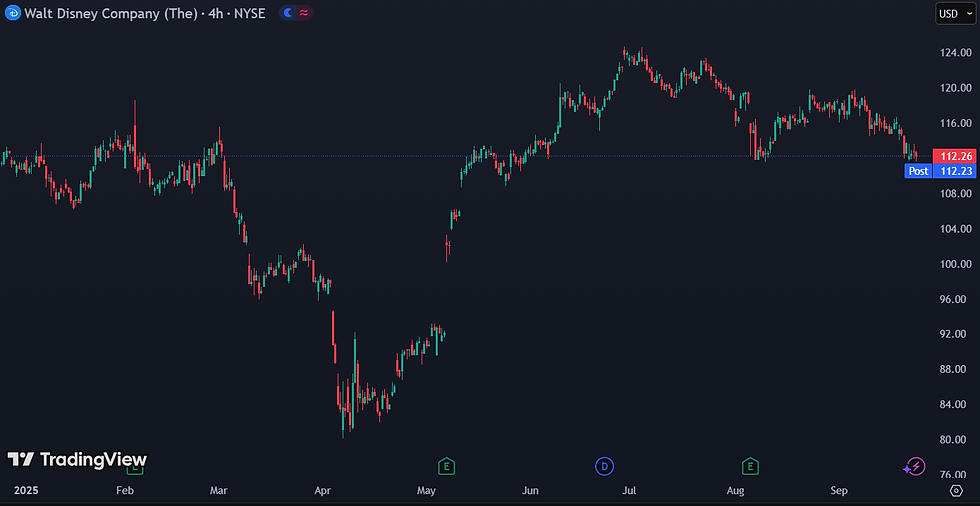The width and height of the screenshot is (980, 506).
Task: Click the 108.00 price axis label
Action: click(956, 194)
